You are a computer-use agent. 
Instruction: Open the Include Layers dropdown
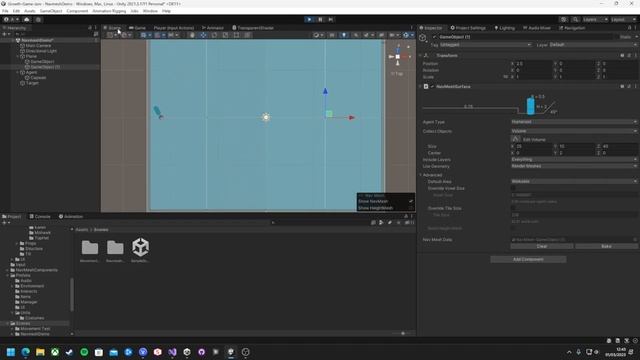pyautogui.click(x=574, y=159)
